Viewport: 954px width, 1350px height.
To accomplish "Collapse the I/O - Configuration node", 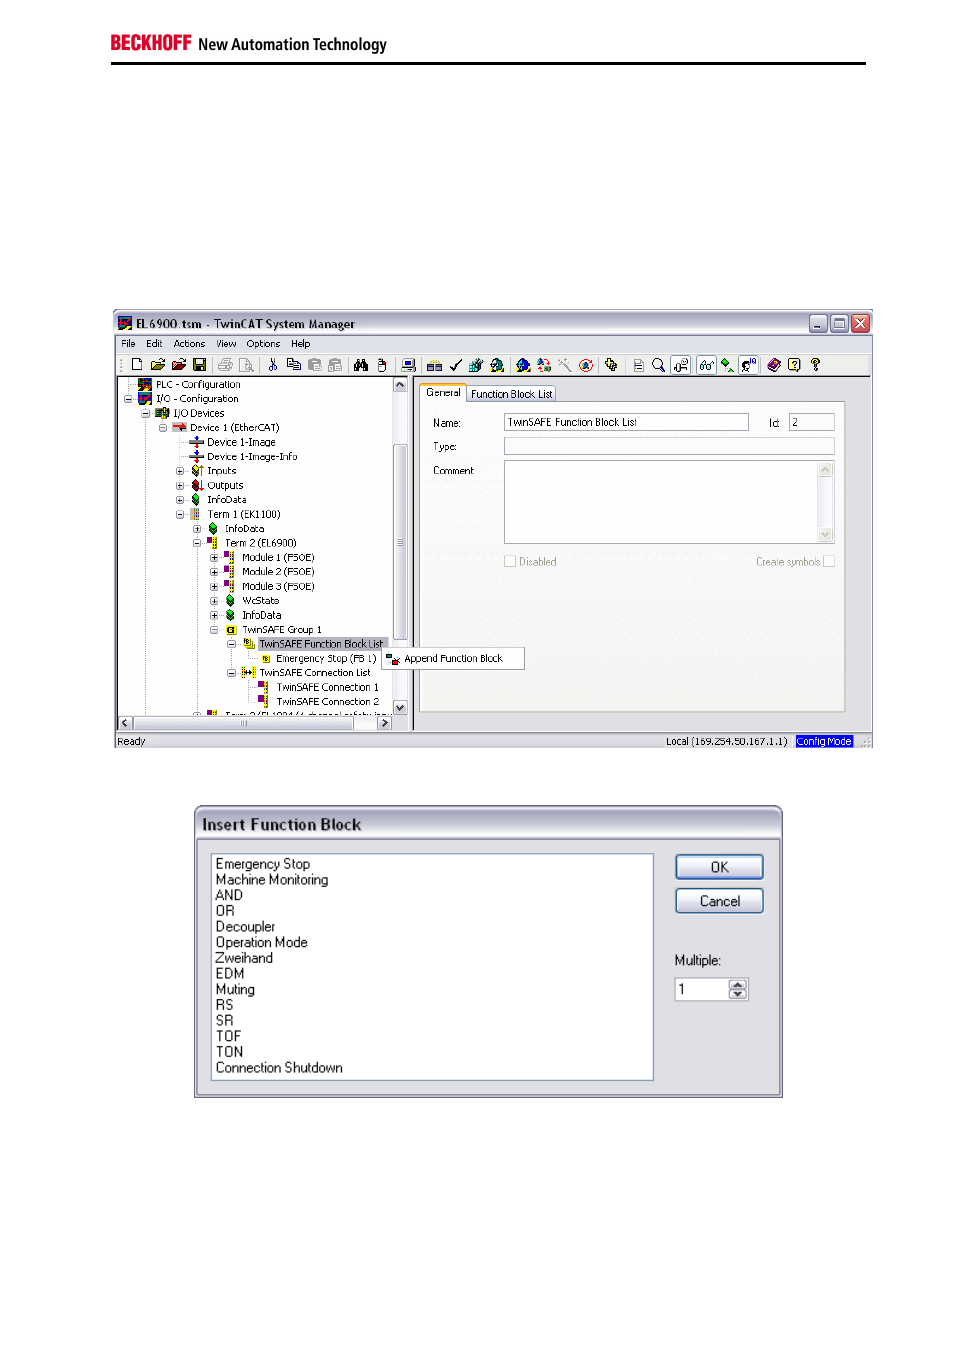I will [x=128, y=399].
